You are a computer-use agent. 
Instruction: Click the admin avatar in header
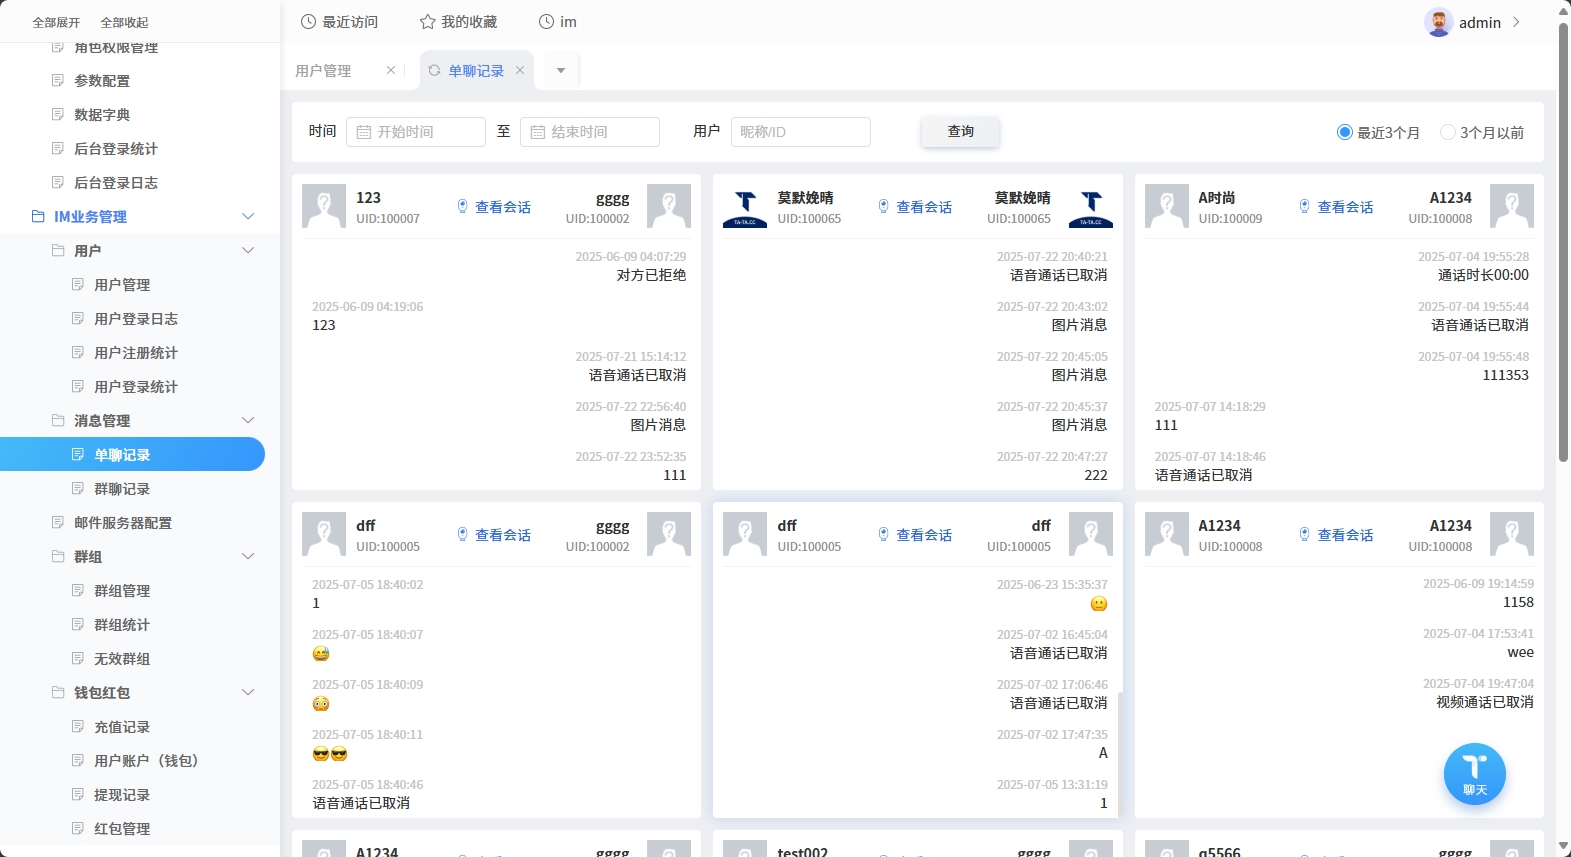(x=1438, y=22)
